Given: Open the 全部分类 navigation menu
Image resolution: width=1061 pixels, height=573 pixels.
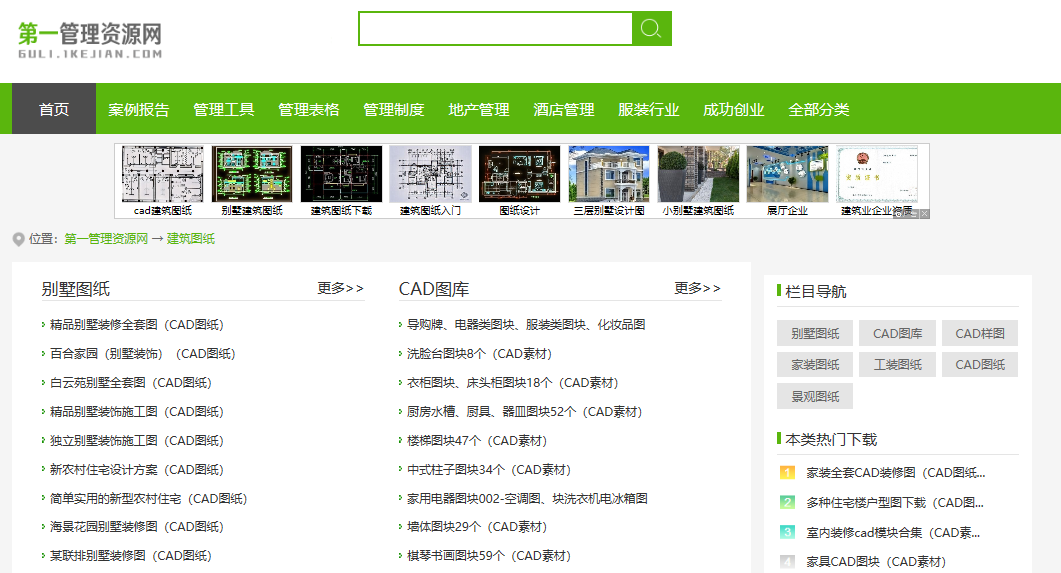Looking at the screenshot, I should (x=818, y=109).
